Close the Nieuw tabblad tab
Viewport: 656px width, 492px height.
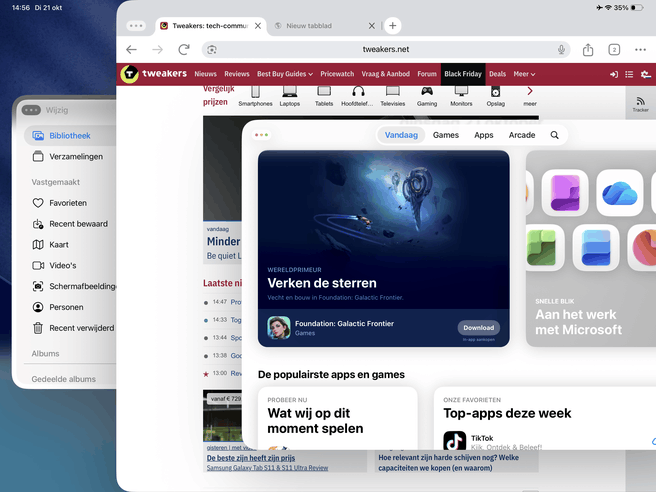pos(372,26)
